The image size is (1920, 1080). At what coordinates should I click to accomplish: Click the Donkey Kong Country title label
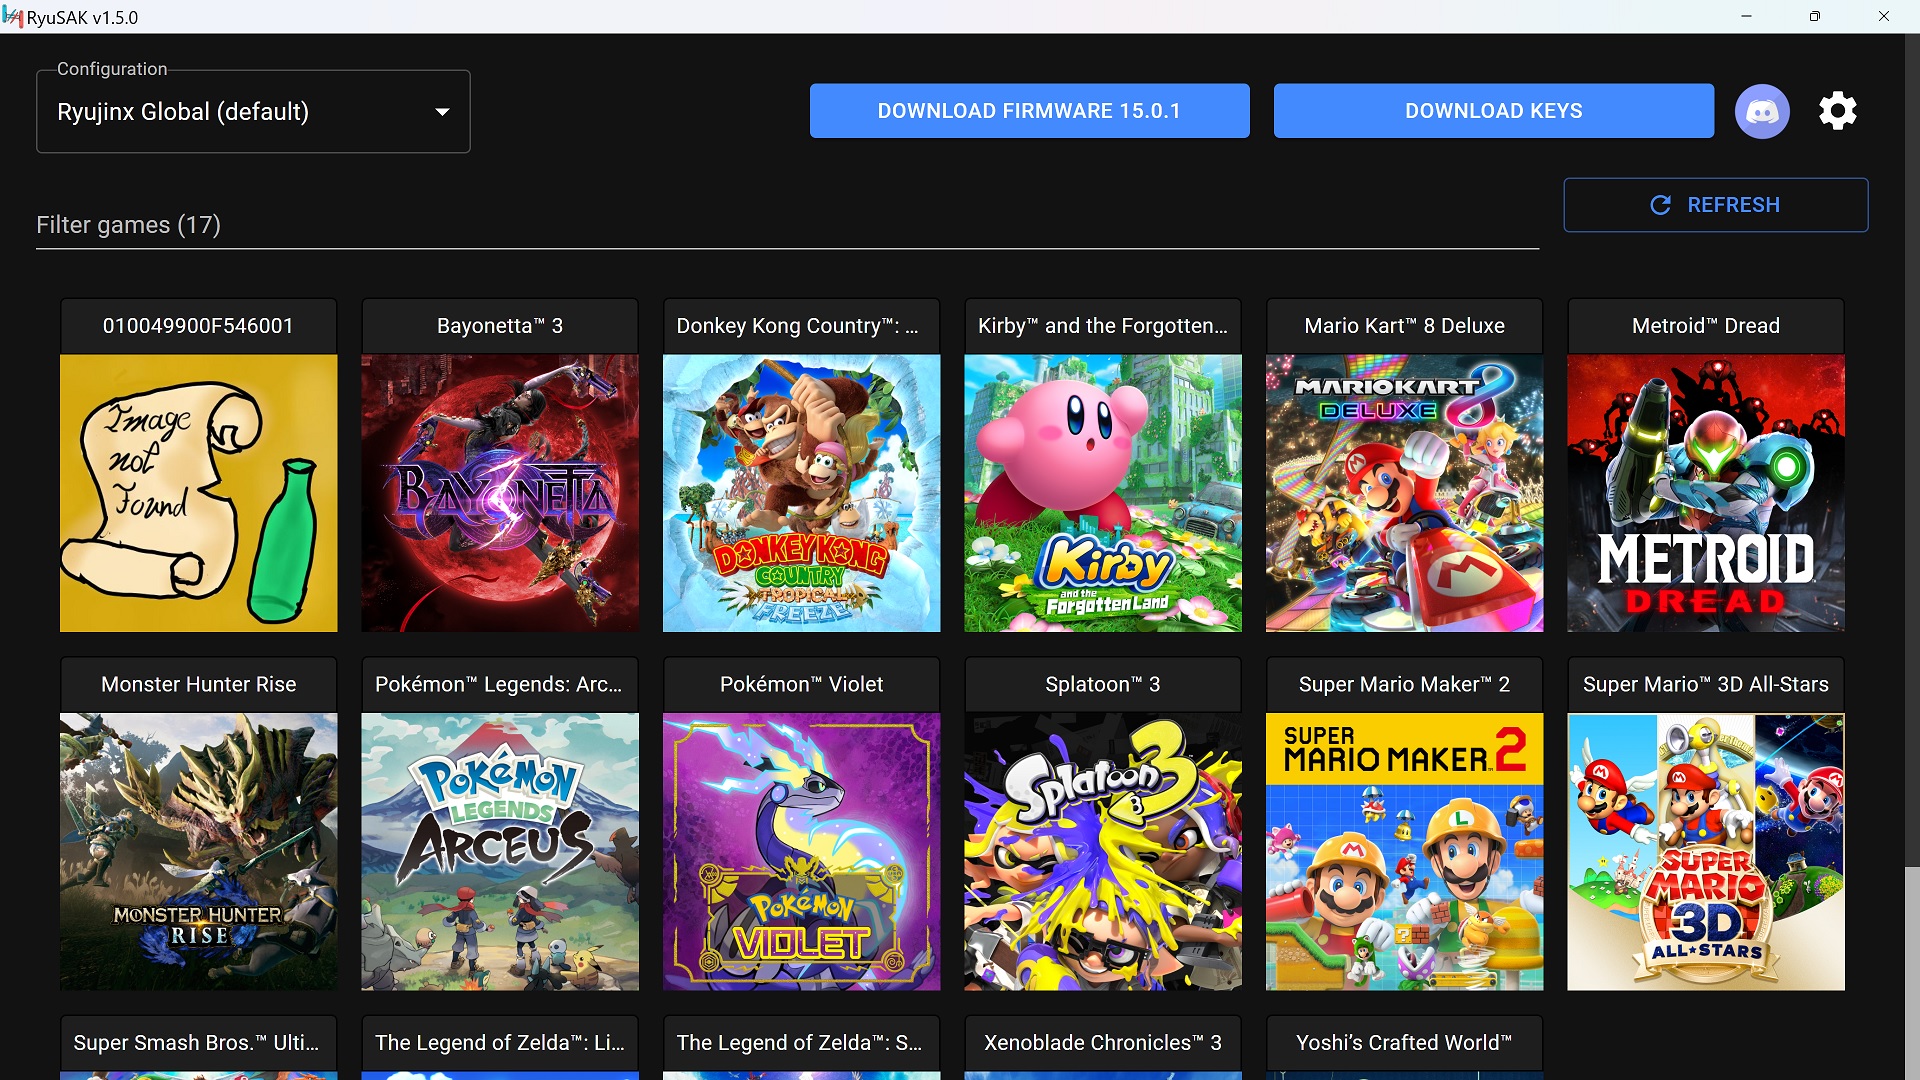tap(797, 326)
